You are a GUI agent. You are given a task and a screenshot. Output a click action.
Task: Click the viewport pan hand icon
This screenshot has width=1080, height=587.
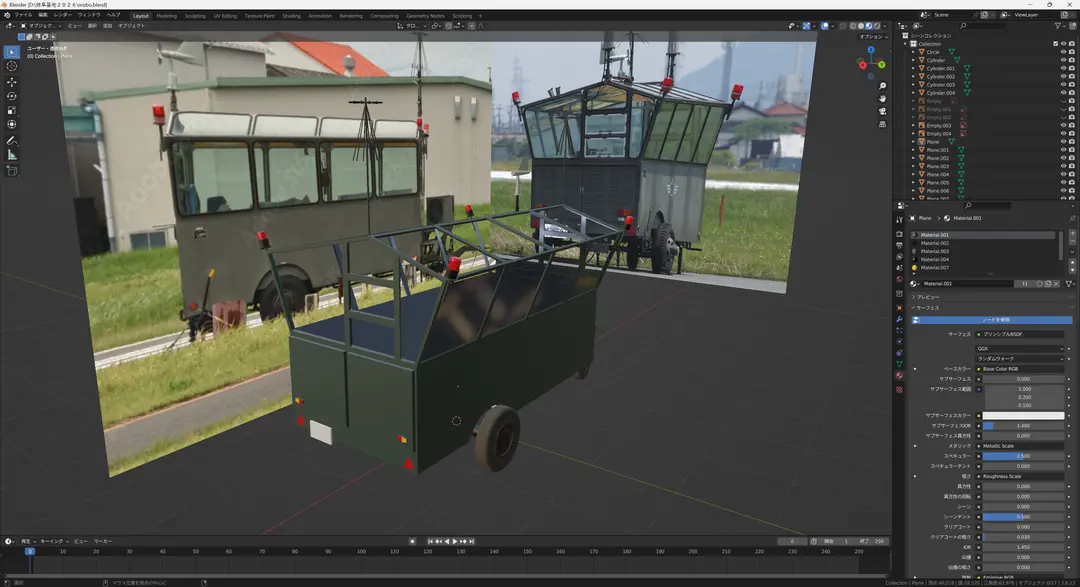882,99
